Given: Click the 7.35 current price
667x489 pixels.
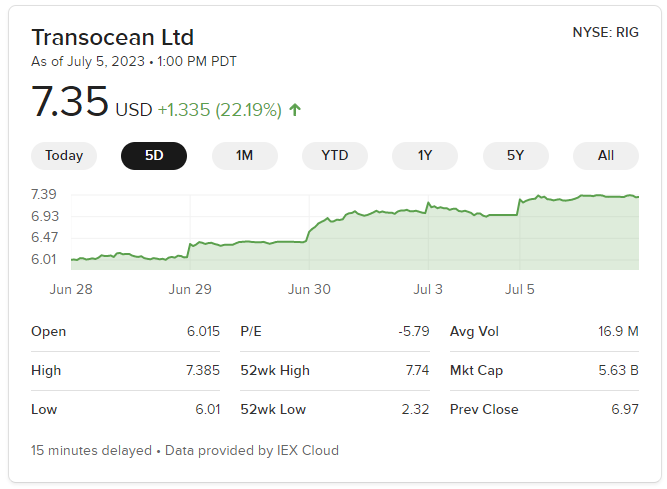Looking at the screenshot, I should [x=70, y=101].
